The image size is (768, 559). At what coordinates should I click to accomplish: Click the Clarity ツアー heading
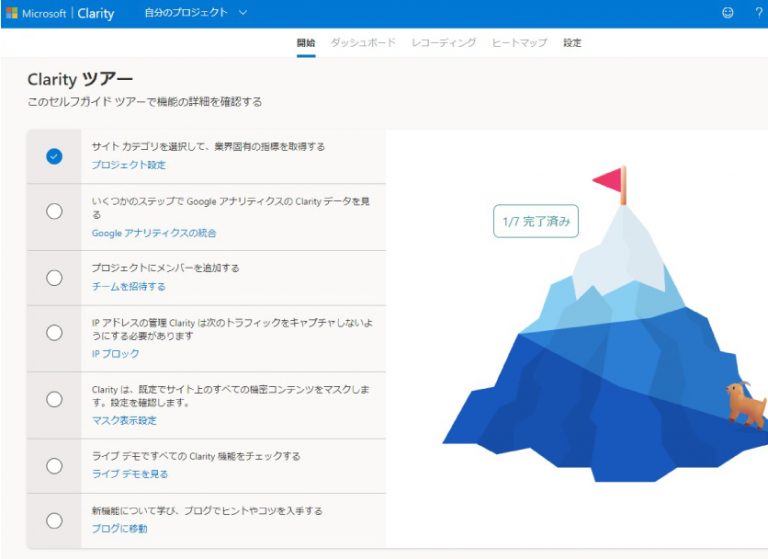pyautogui.click(x=80, y=79)
